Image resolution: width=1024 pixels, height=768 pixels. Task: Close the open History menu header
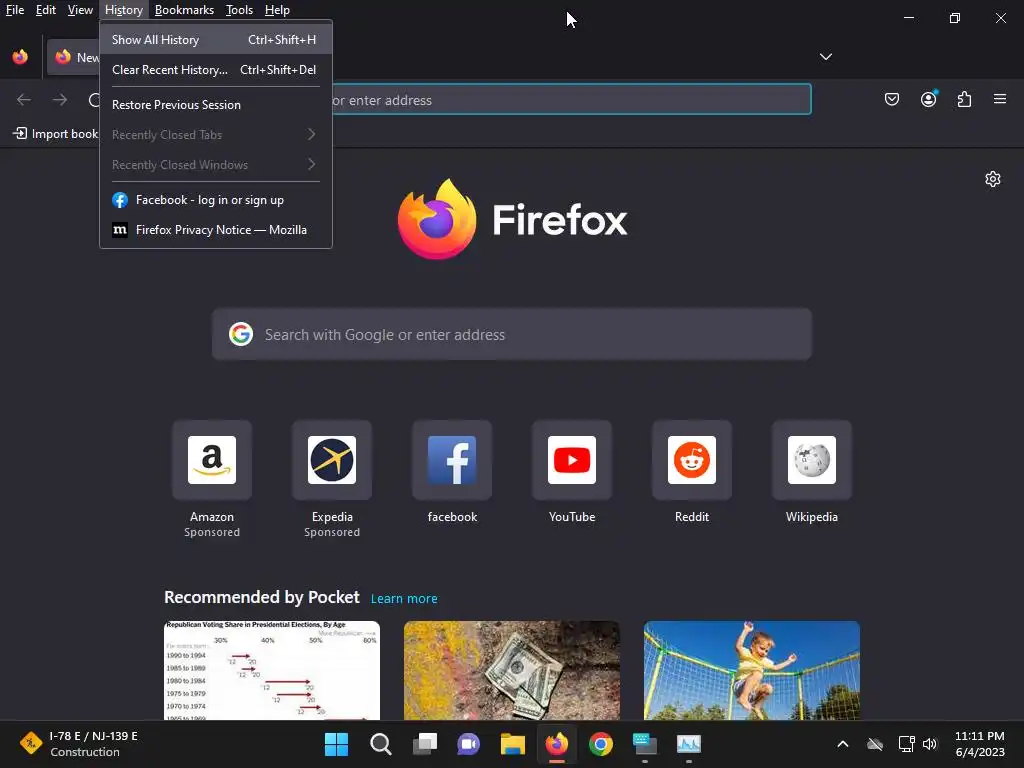(x=124, y=10)
